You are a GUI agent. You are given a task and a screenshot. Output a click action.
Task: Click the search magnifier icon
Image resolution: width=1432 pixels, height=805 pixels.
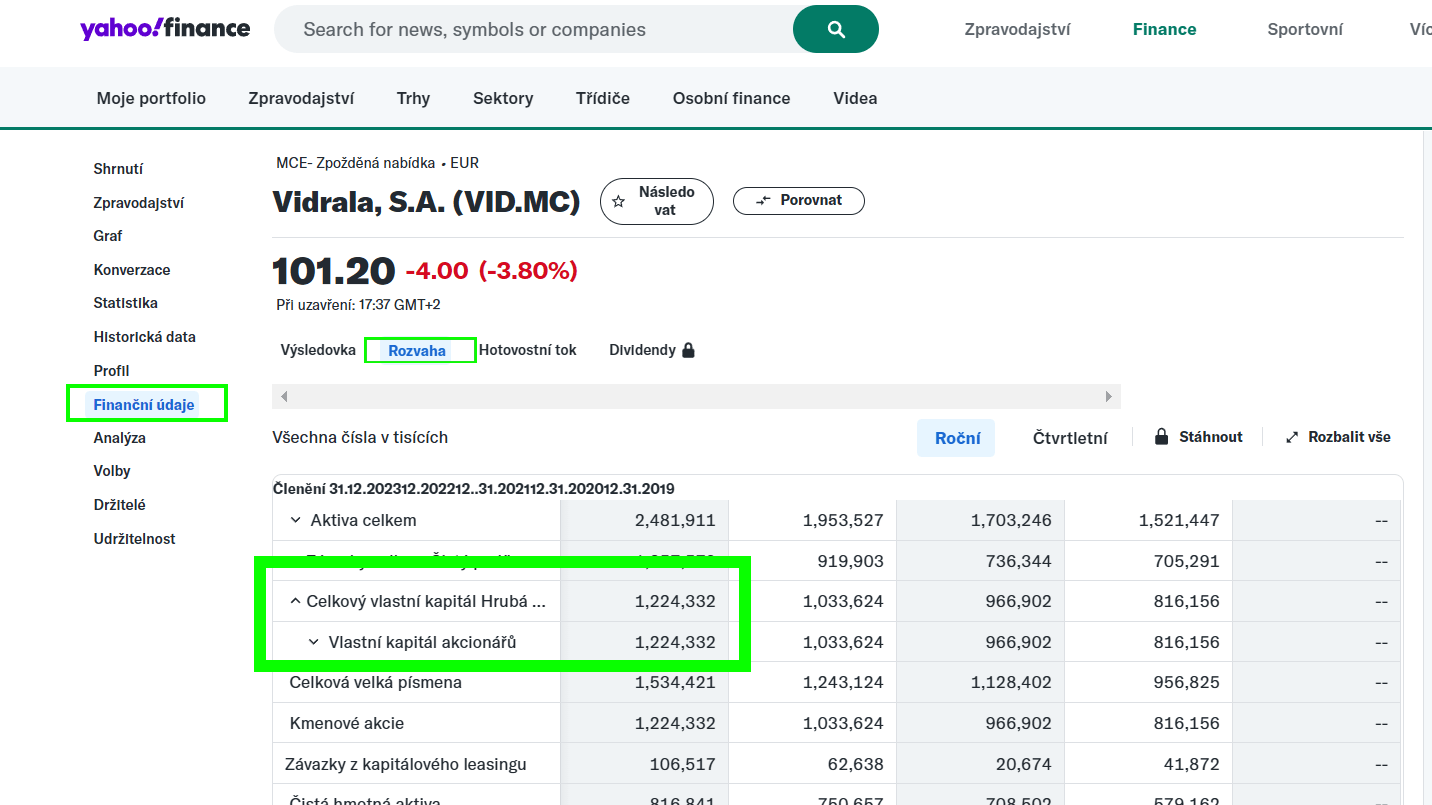(835, 29)
